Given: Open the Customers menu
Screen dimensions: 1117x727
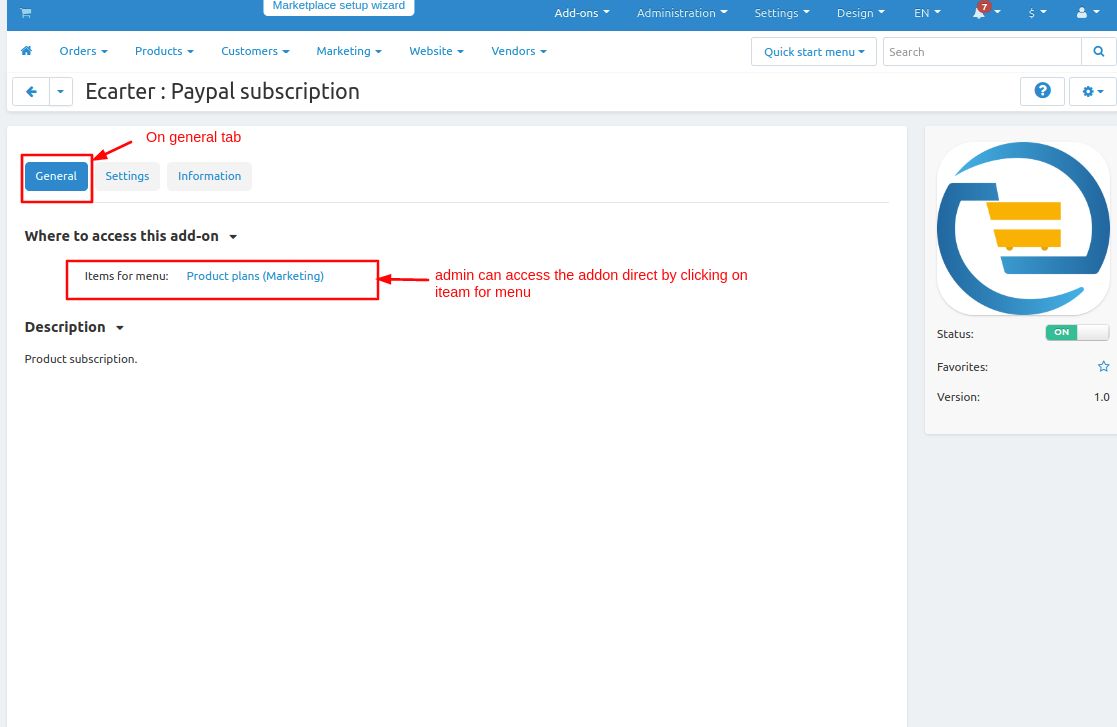Looking at the screenshot, I should point(255,51).
